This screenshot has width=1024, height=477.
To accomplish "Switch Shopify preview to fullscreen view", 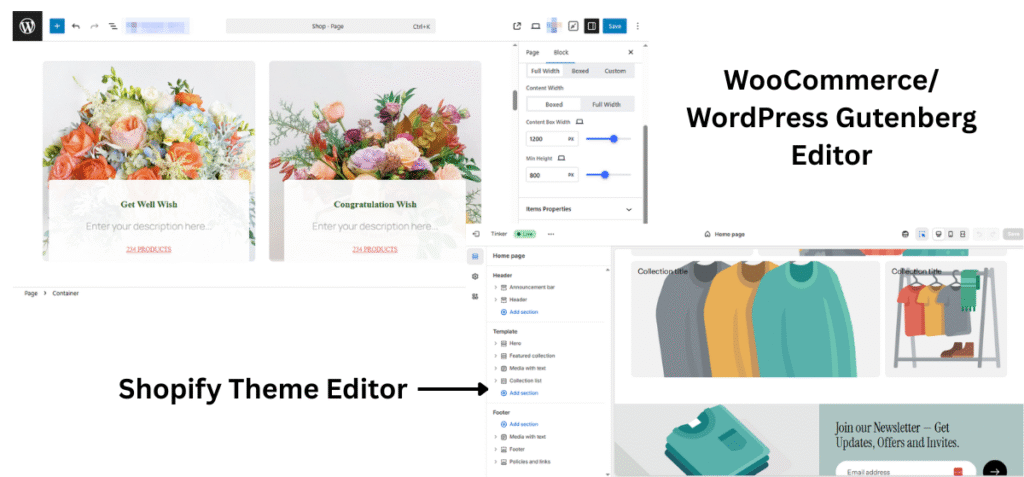I will pyautogui.click(x=962, y=234).
